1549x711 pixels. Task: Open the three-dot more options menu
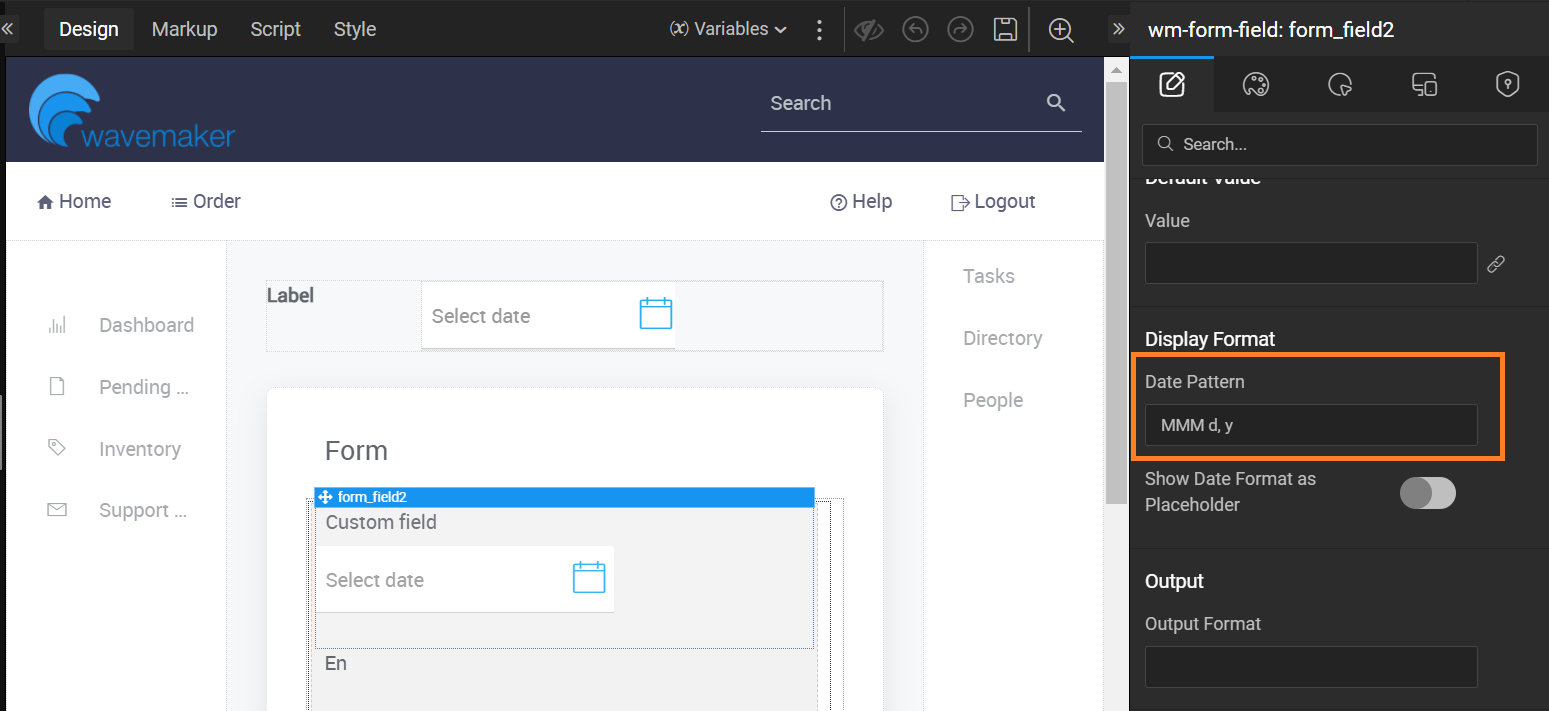point(819,30)
